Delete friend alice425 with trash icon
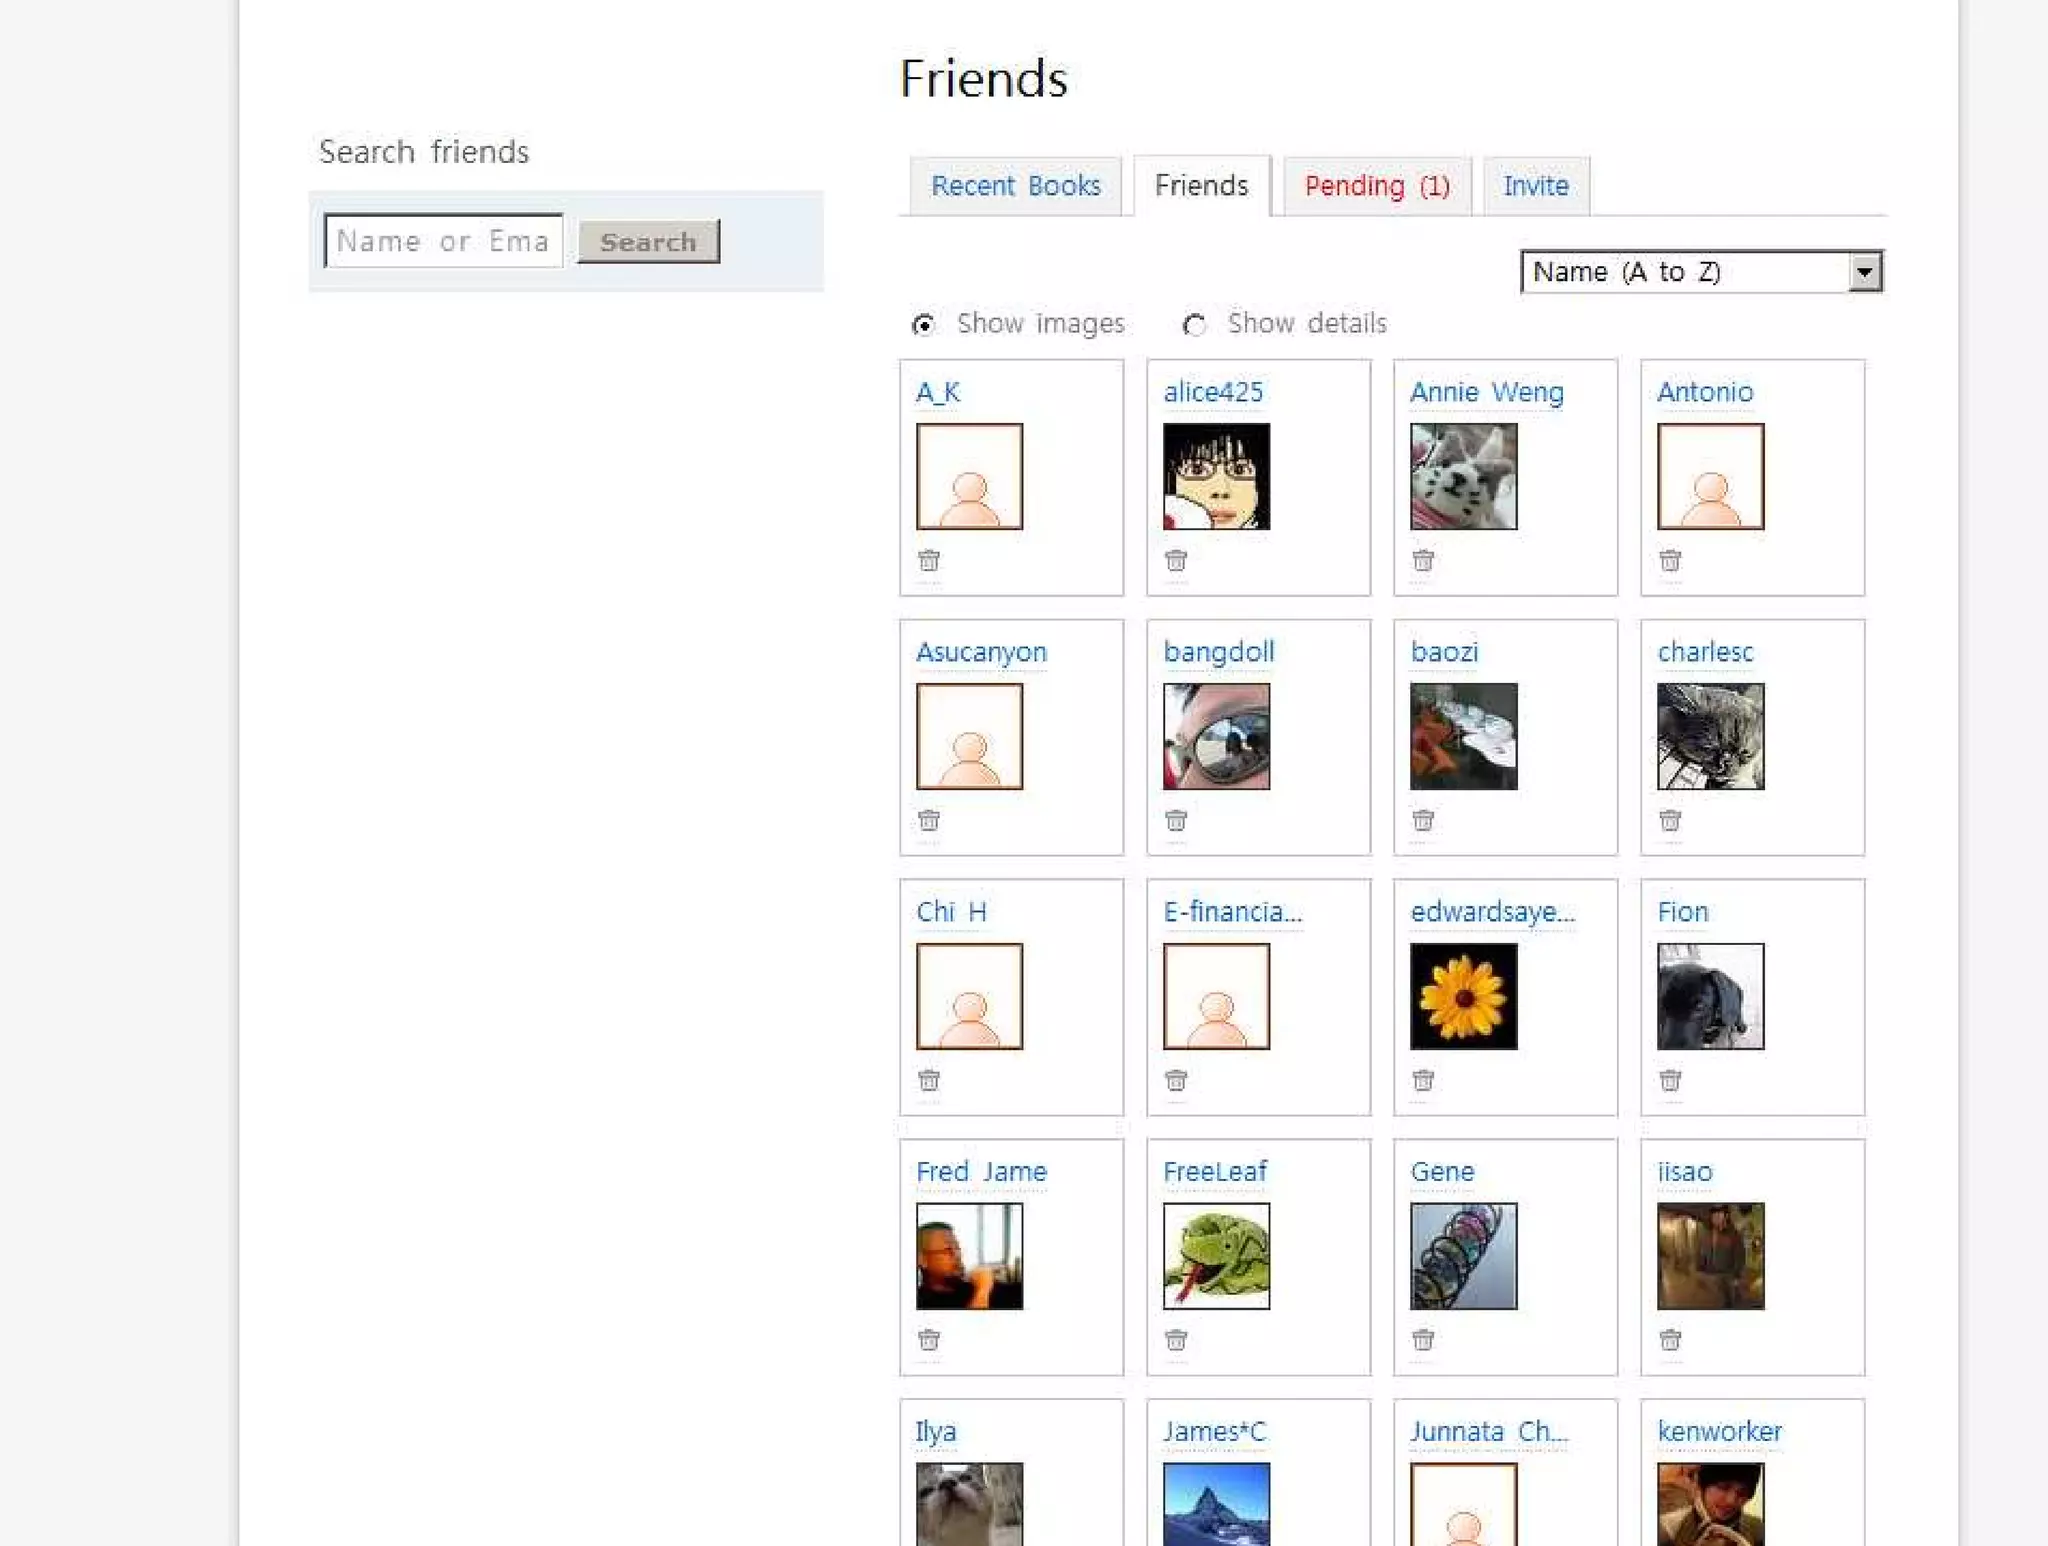The image size is (2048, 1546). 1175,560
